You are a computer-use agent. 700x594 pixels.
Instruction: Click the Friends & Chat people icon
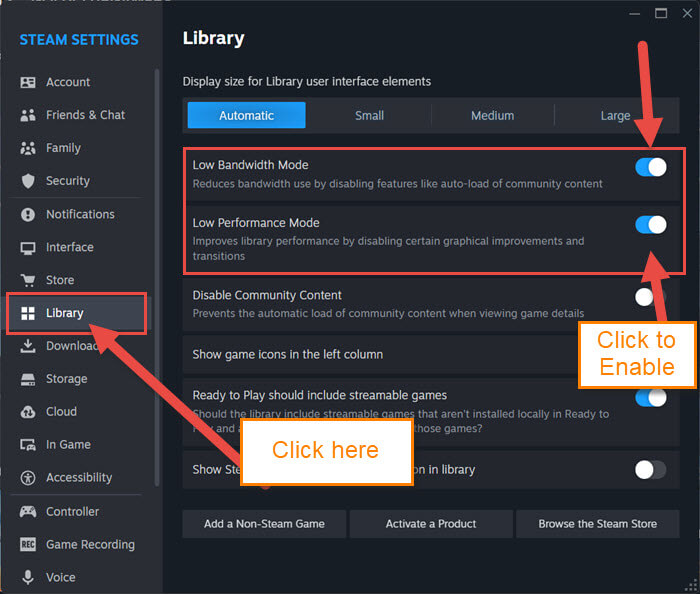point(28,115)
